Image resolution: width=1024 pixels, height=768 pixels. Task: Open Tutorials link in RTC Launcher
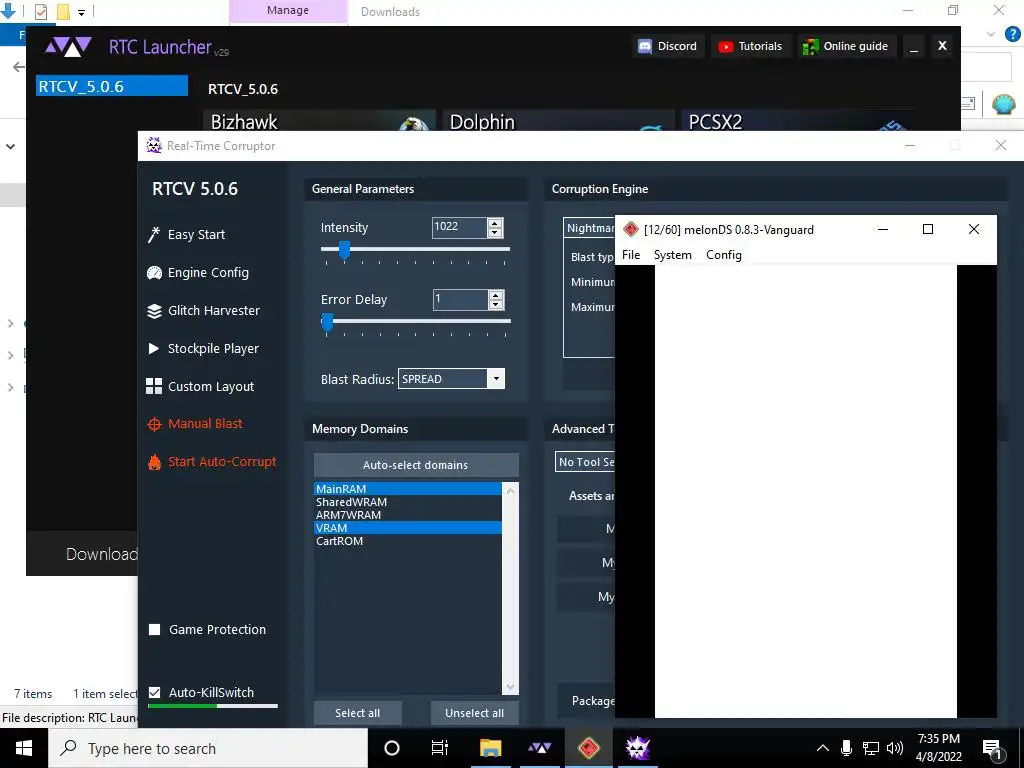[x=751, y=46]
